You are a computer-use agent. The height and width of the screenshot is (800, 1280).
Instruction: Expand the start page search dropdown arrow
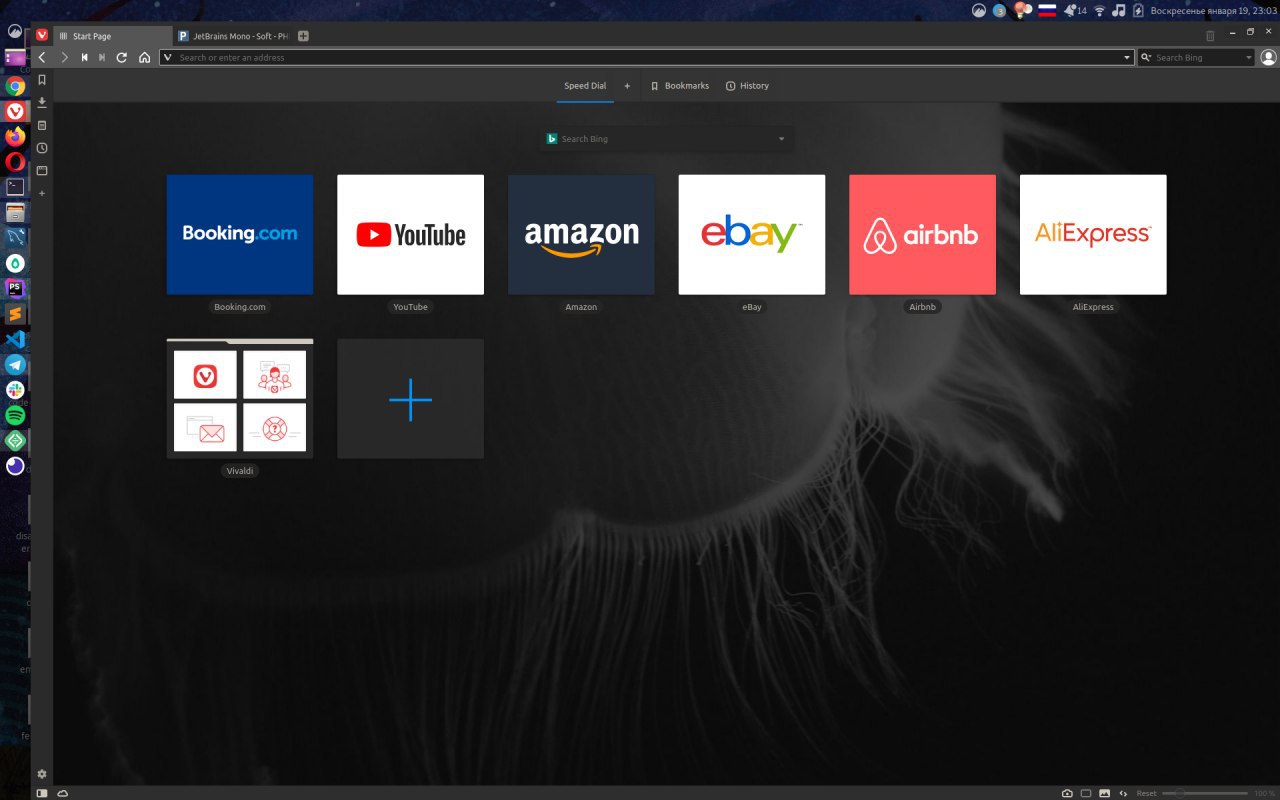pos(782,139)
